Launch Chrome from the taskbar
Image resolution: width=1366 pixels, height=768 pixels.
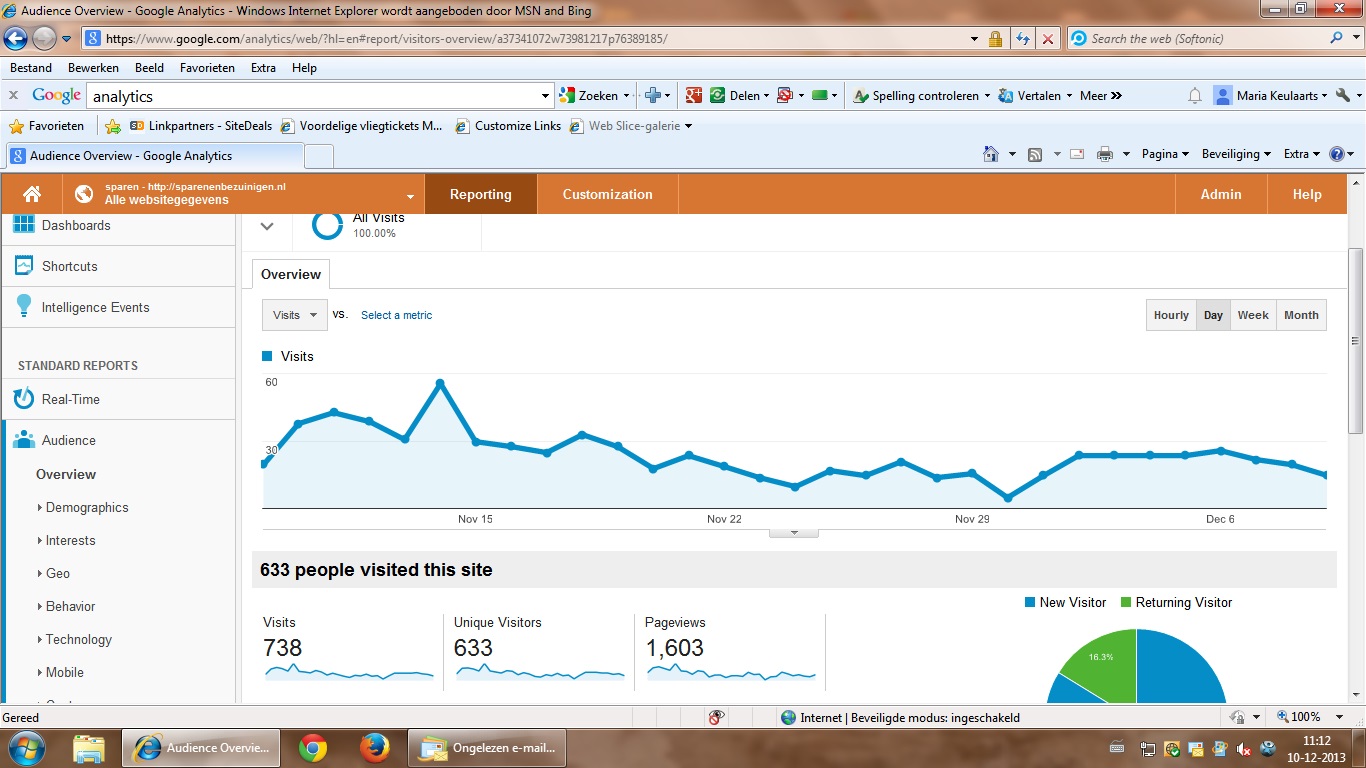click(313, 747)
